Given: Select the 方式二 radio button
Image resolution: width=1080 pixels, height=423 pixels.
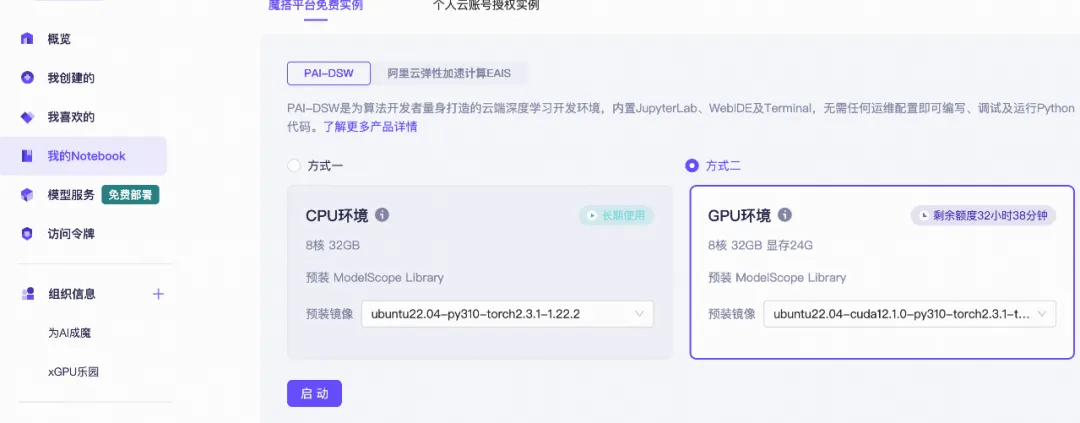Looking at the screenshot, I should click(x=692, y=166).
